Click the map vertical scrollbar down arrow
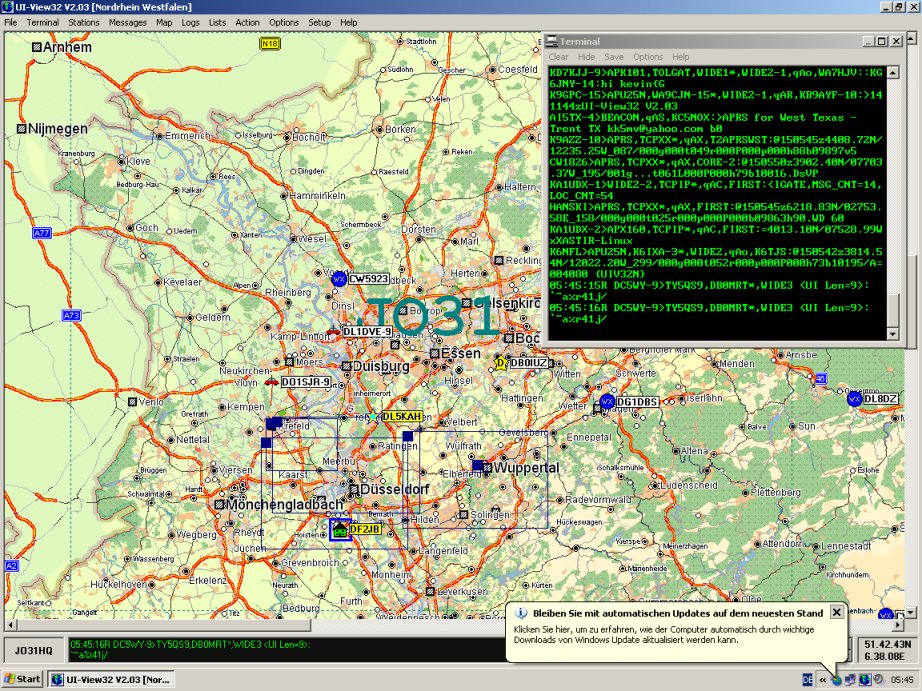Screen dimensions: 922x691 click(911, 613)
